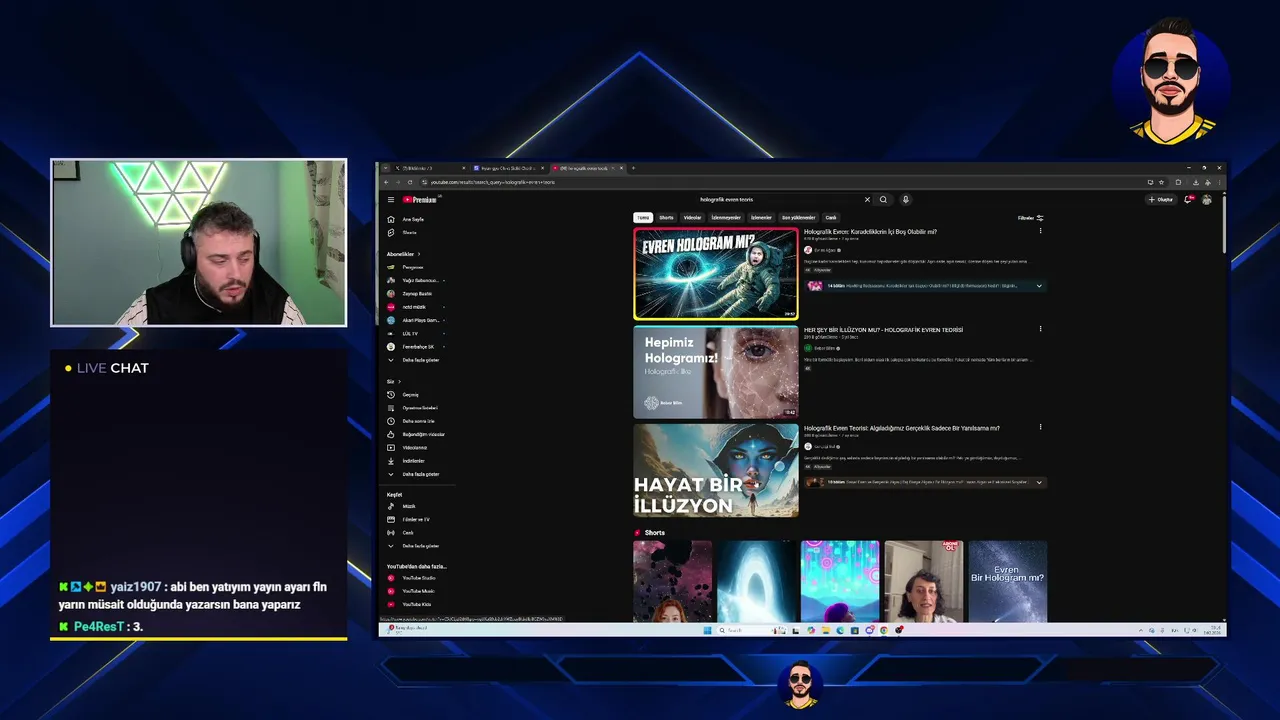Viewport: 1280px width, 720px height.
Task: Click Evren Bir Hologram mı short thumbnail
Action: 1007,581
